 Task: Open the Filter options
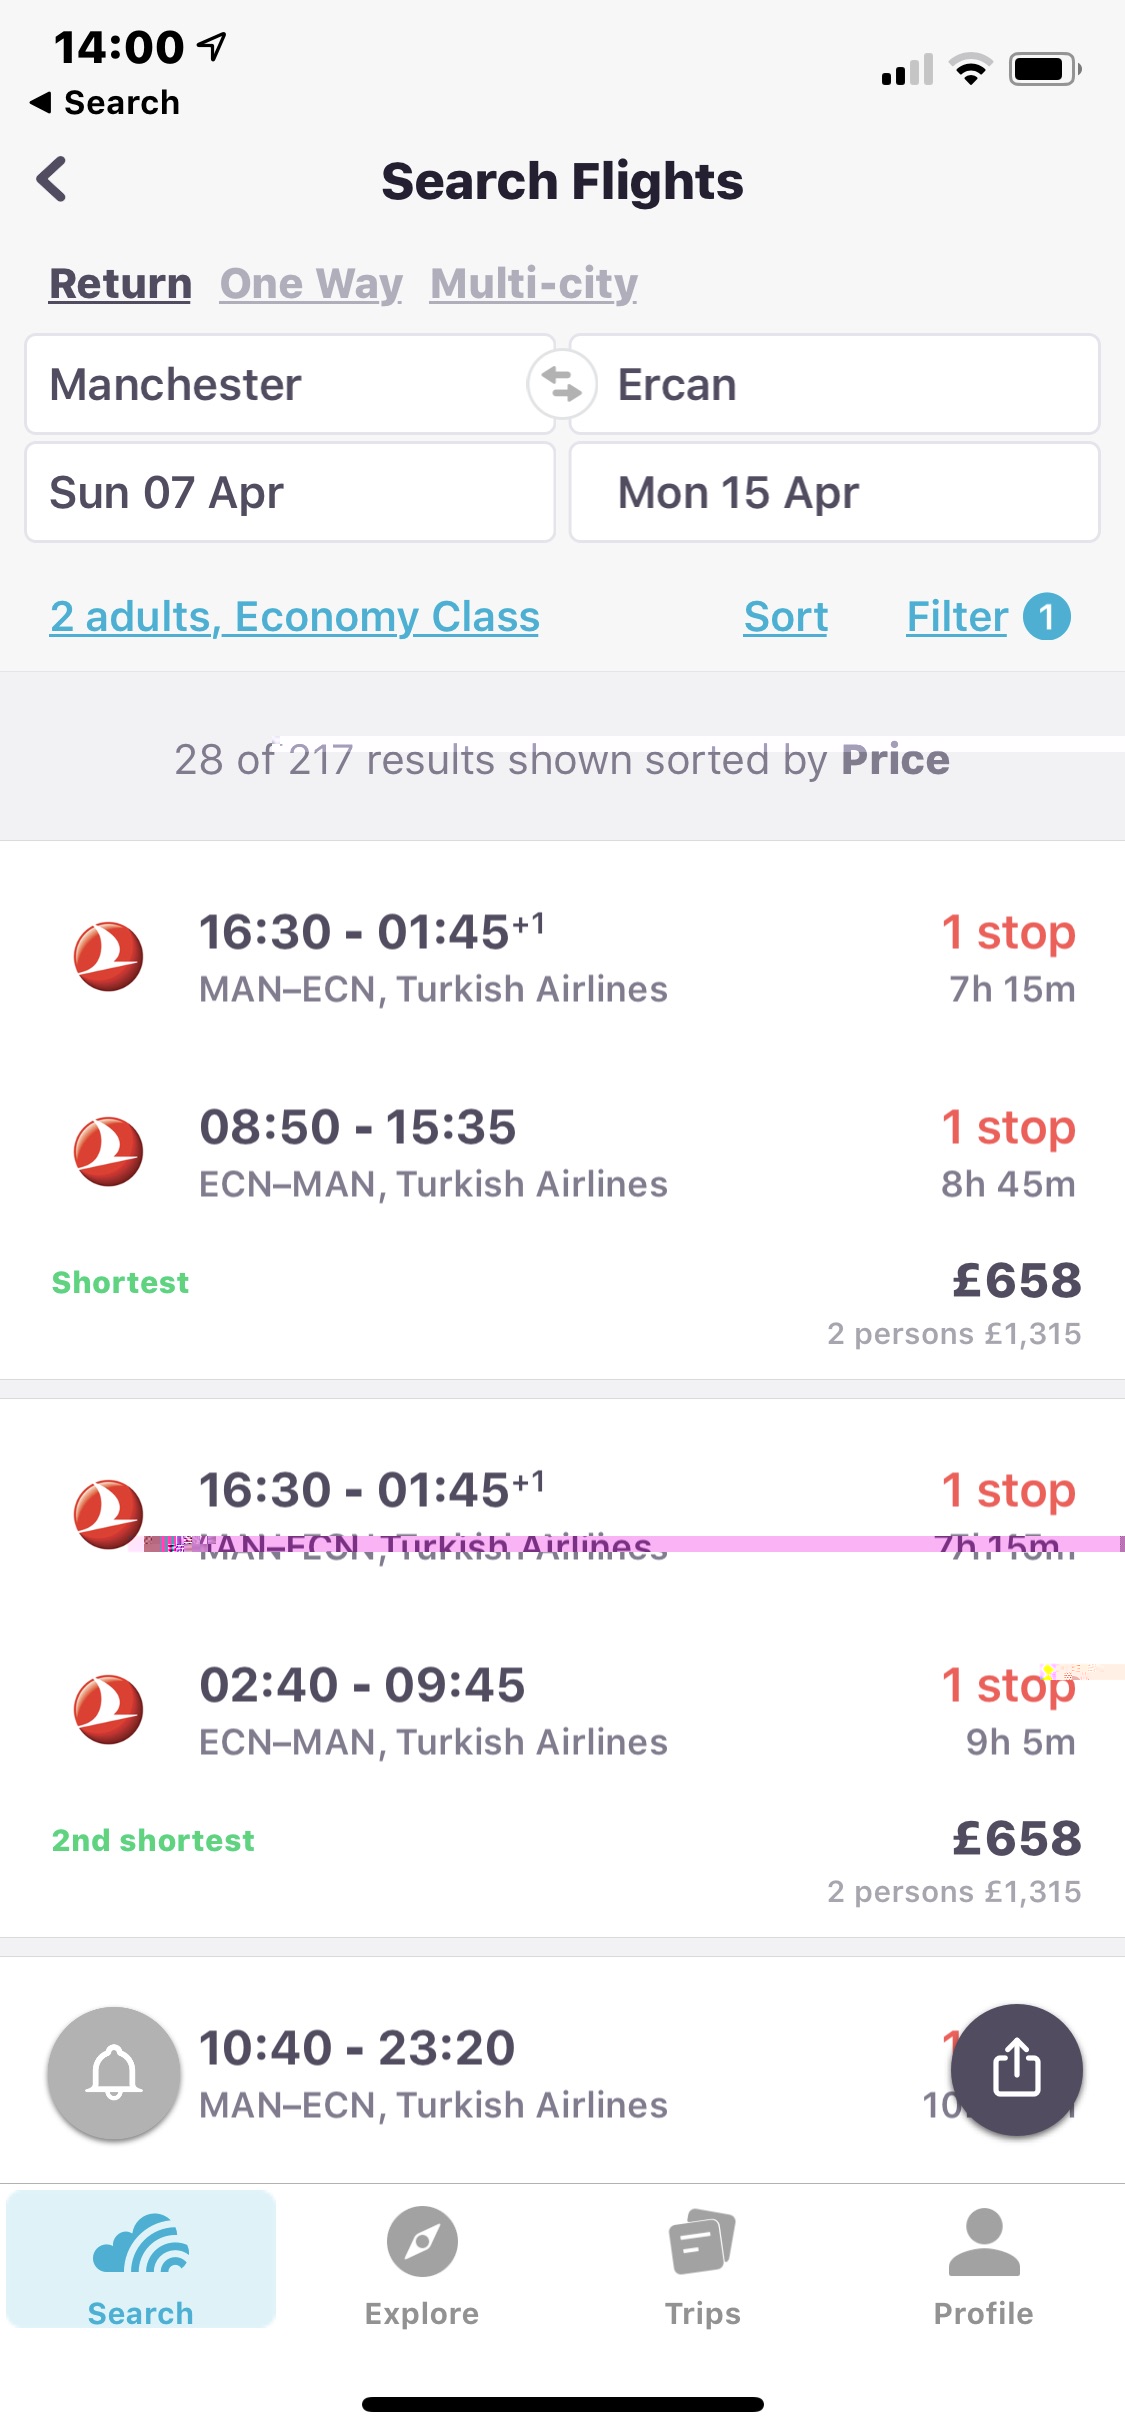pyautogui.click(x=957, y=617)
